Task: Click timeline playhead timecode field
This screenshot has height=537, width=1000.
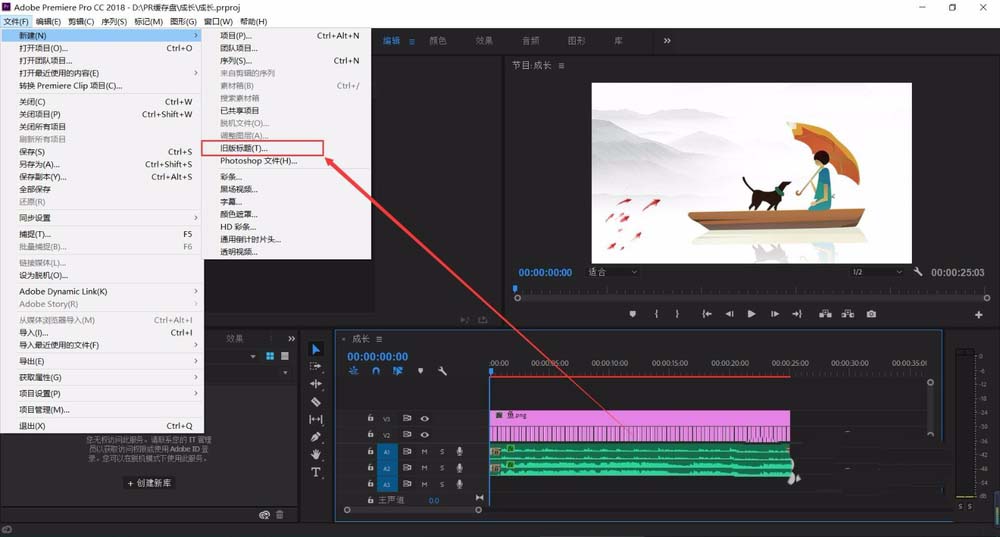Action: [x=378, y=357]
